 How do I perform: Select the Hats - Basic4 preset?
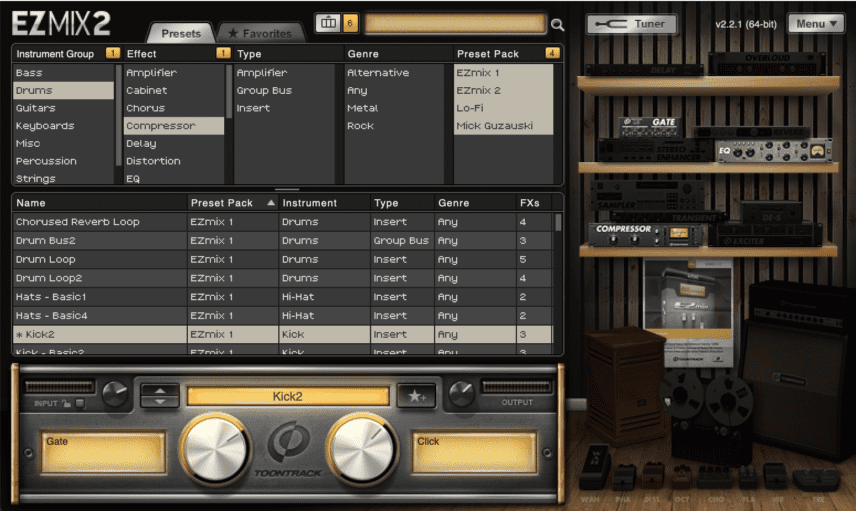click(x=282, y=316)
